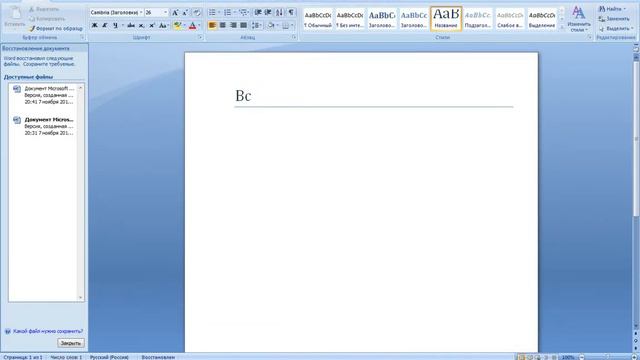Clear formatting with the eraser icon
Viewport: 640px width, 360px height.
click(197, 13)
